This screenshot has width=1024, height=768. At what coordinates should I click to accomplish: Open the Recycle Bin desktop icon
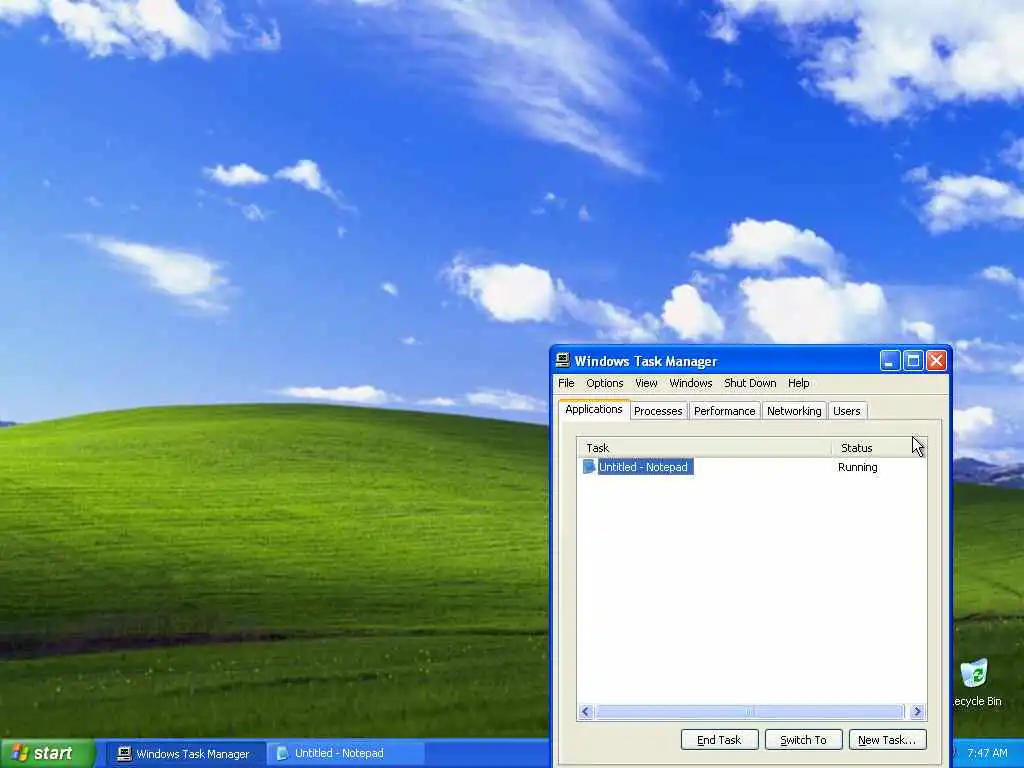(x=977, y=683)
